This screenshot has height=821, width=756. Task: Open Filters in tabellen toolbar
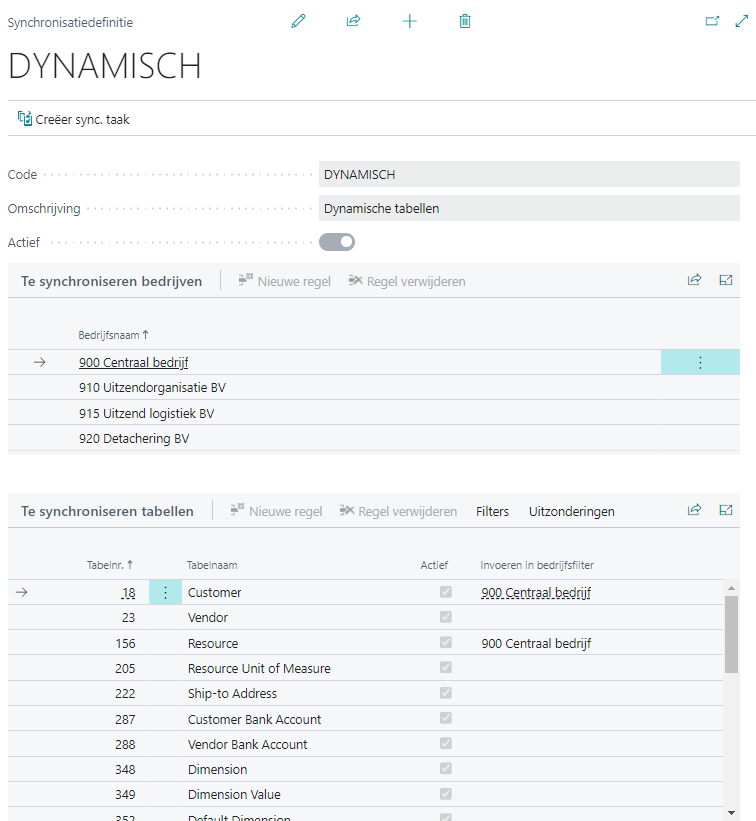click(x=492, y=511)
